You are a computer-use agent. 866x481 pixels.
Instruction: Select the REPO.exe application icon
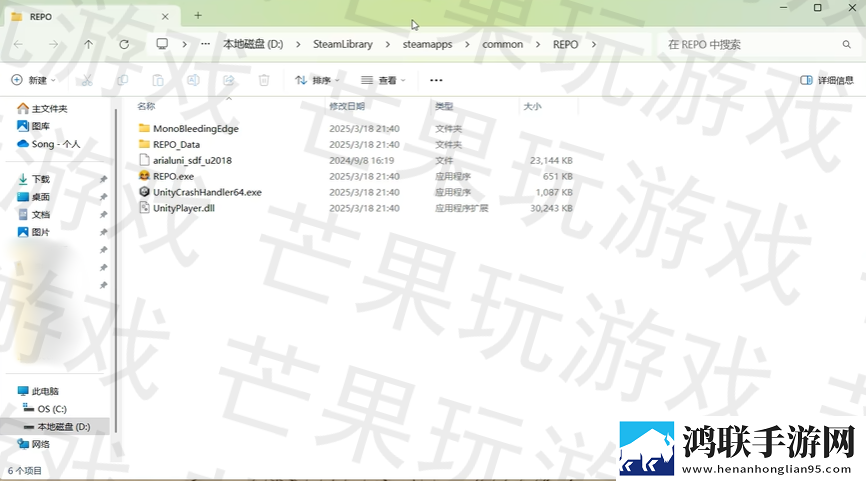(144, 176)
